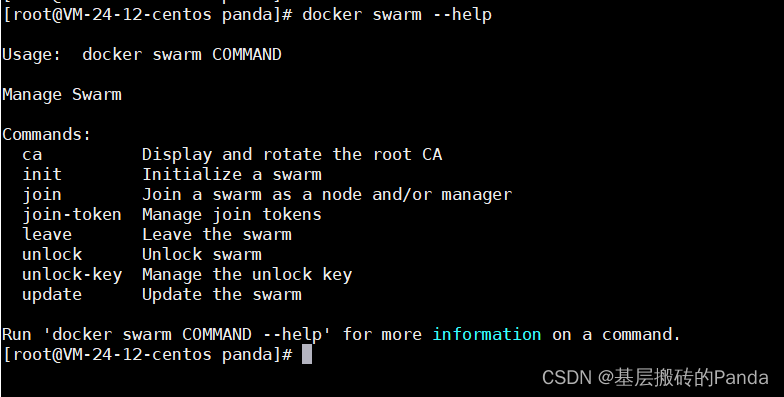784x397 pixels.
Task: Select the 'unlock' command entry
Action: 52,254
